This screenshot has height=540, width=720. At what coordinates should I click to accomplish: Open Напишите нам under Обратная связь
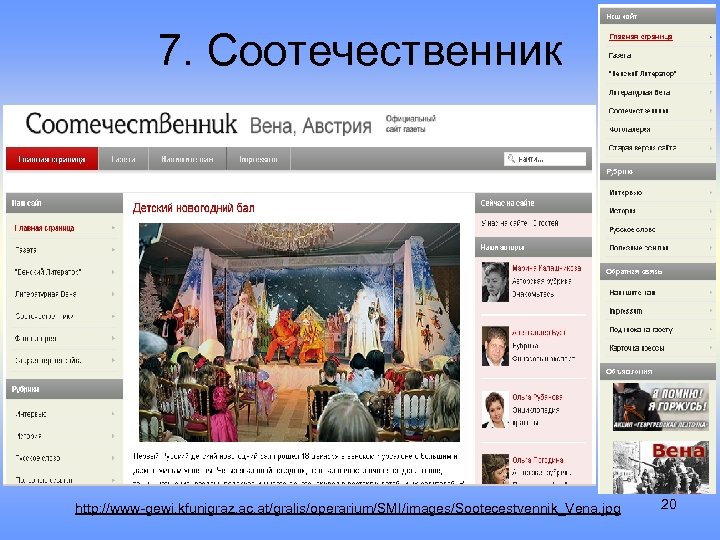coord(632,292)
